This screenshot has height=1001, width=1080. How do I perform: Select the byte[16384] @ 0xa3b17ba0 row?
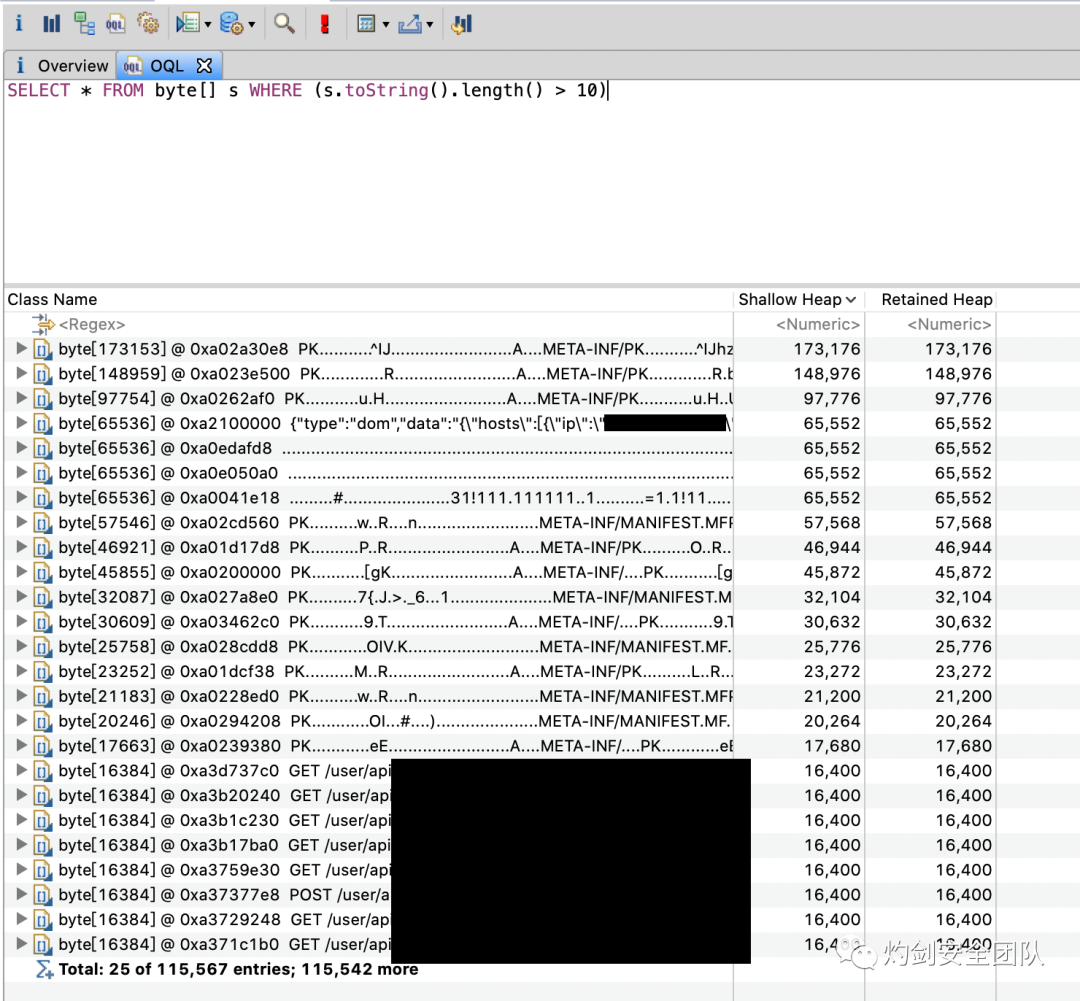(x=500, y=845)
